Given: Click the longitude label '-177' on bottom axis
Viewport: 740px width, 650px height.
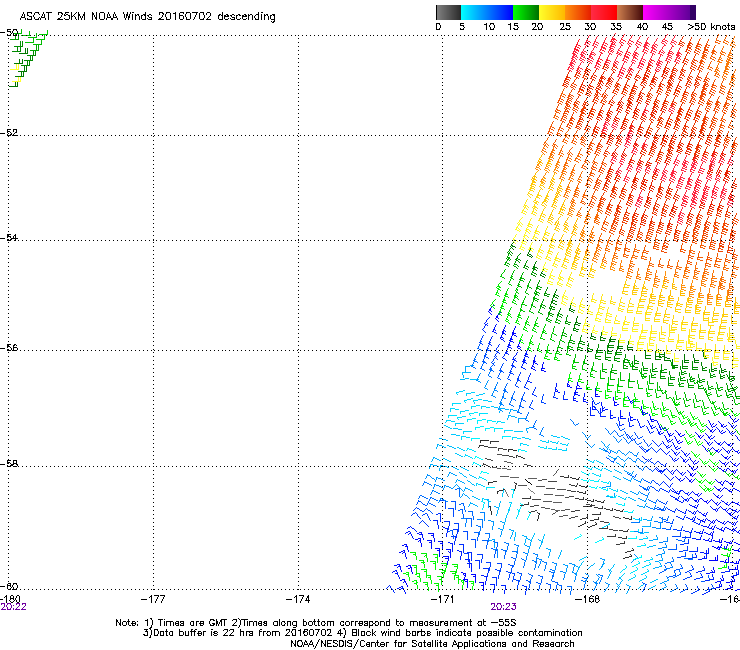Looking at the screenshot, I should [153, 599].
